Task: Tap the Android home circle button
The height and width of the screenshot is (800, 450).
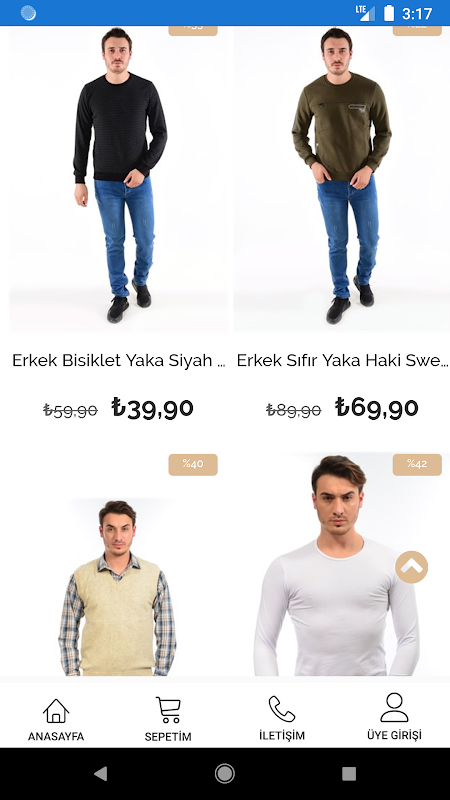Action: [225, 773]
